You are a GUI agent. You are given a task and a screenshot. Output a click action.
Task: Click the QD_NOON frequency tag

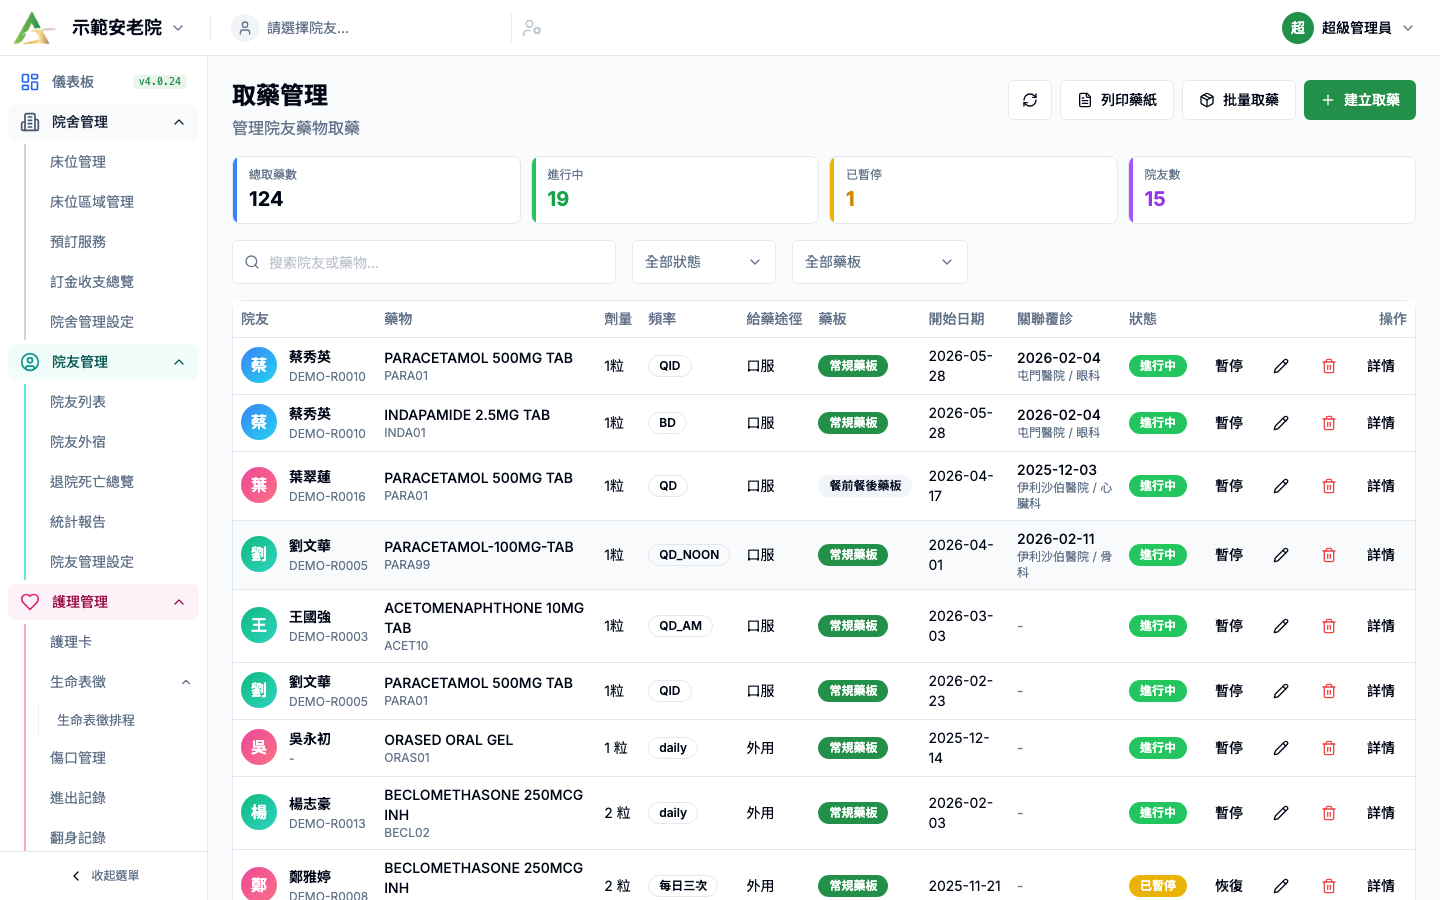(x=689, y=555)
